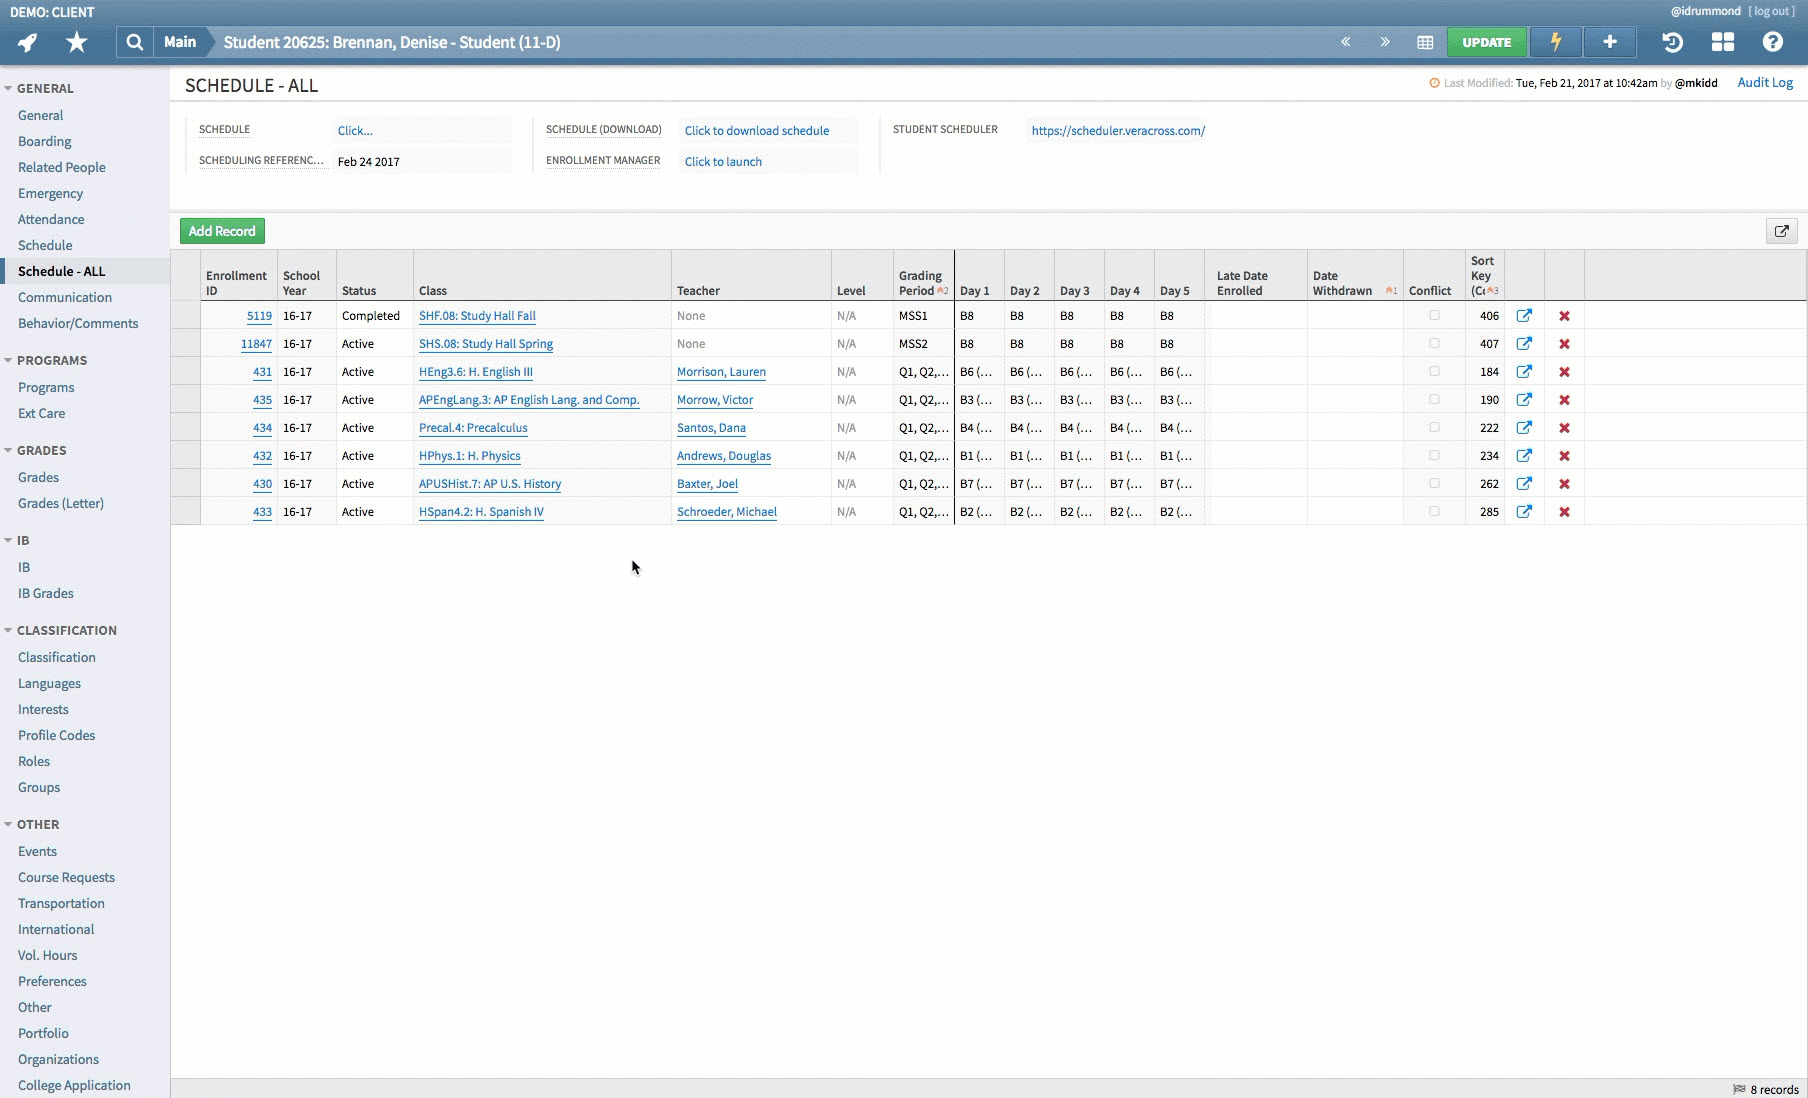
Task: Open the help question mark icon
Action: (1772, 42)
